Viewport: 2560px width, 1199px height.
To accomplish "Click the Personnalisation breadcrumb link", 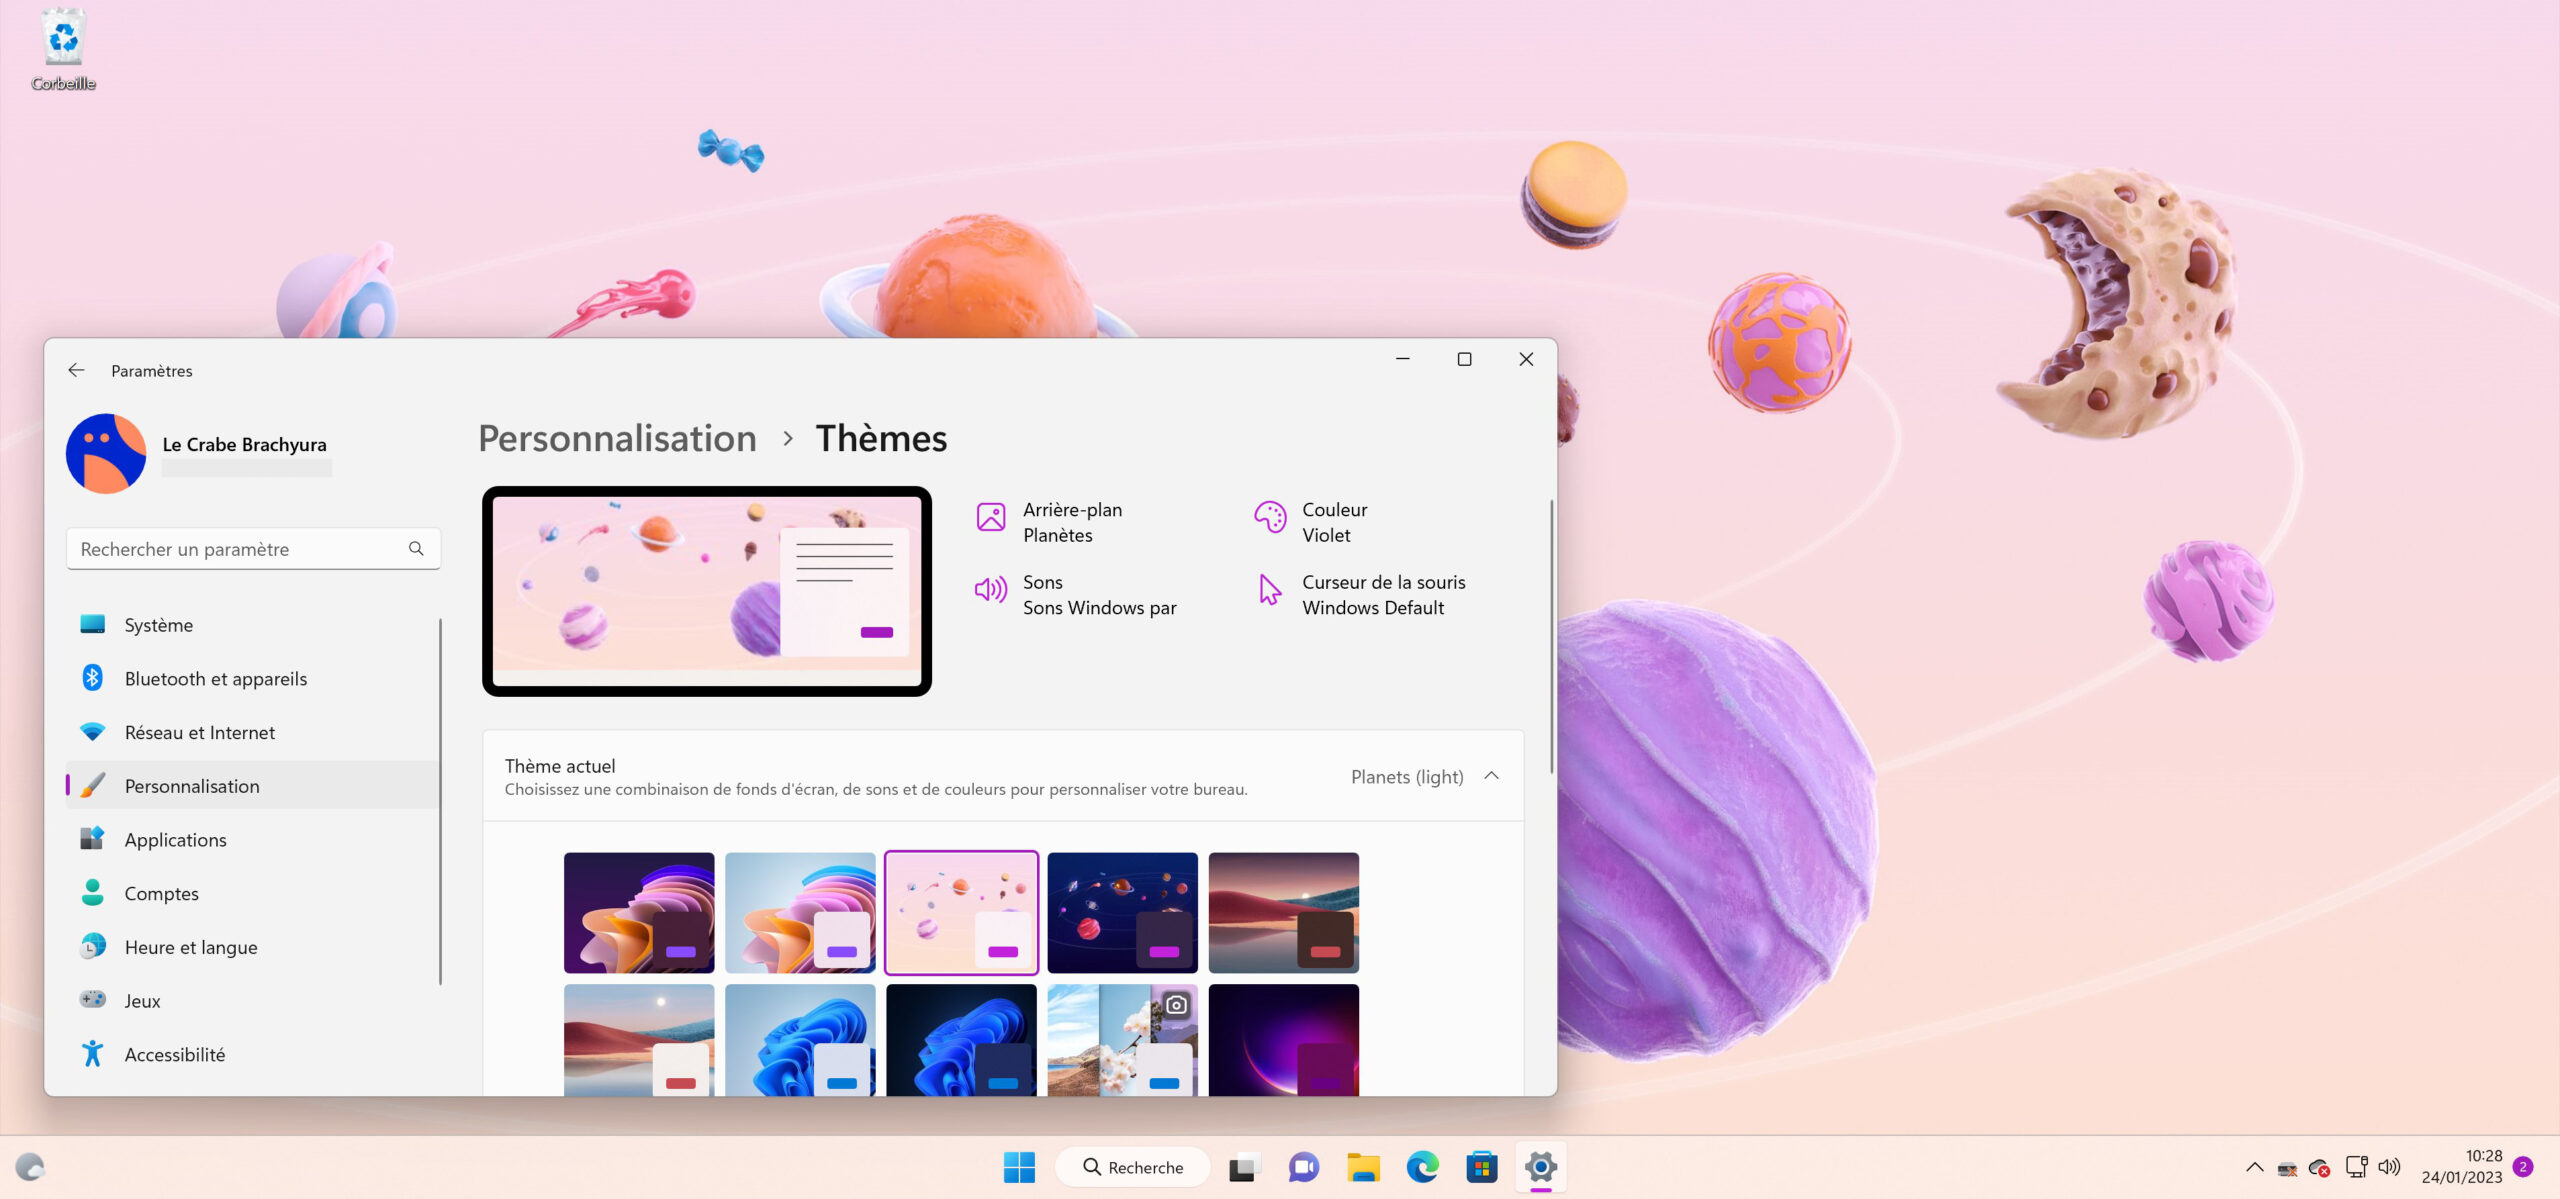I will [617, 438].
